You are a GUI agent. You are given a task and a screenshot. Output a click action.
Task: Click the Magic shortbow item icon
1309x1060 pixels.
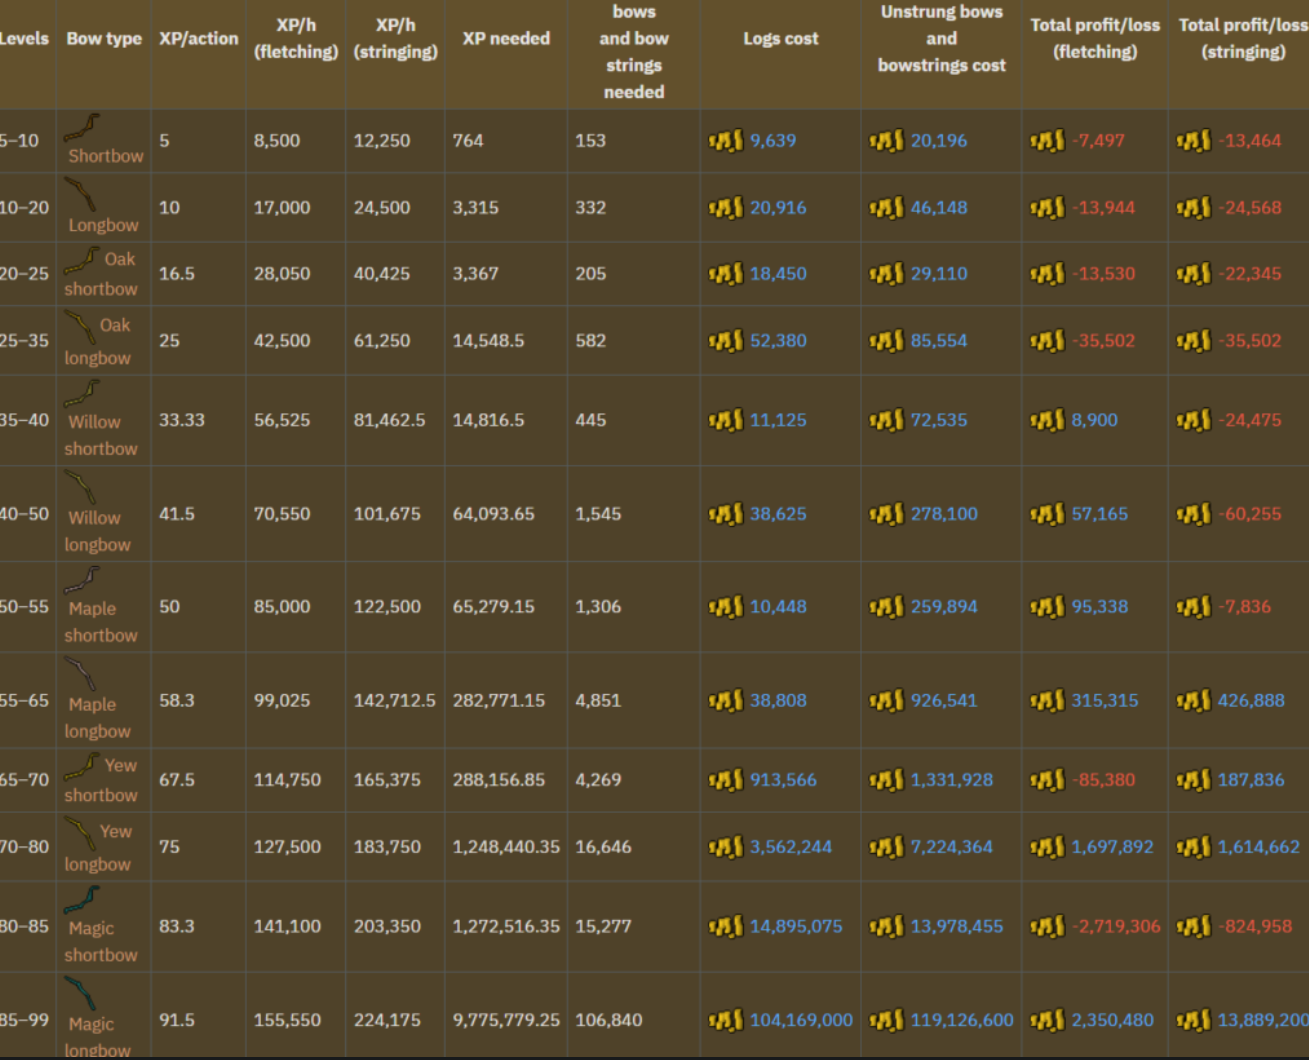coord(82,900)
